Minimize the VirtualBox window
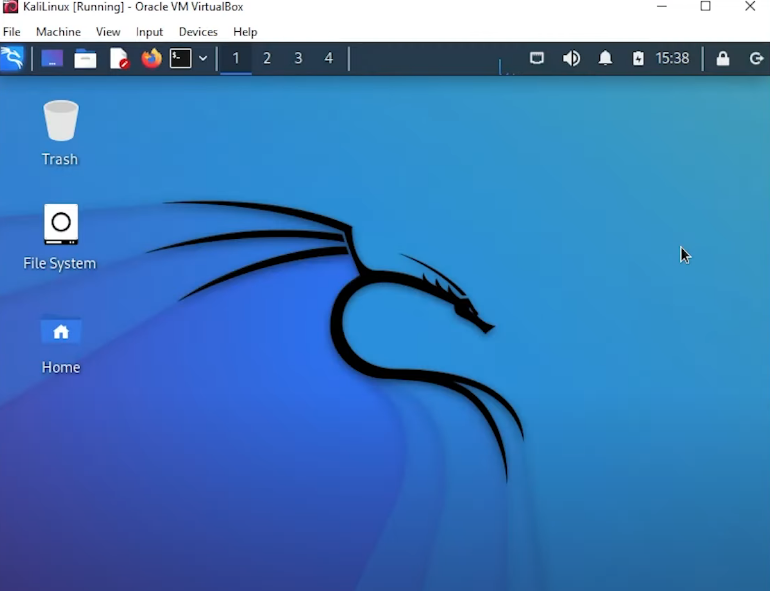 coord(661,6)
